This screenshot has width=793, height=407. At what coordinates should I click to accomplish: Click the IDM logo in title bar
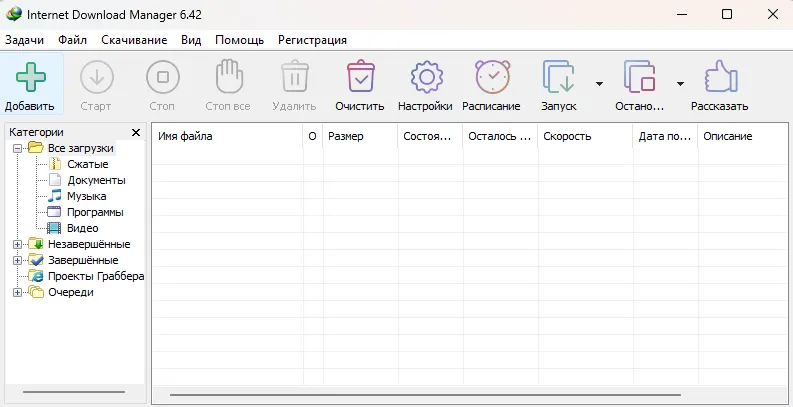pos(14,14)
